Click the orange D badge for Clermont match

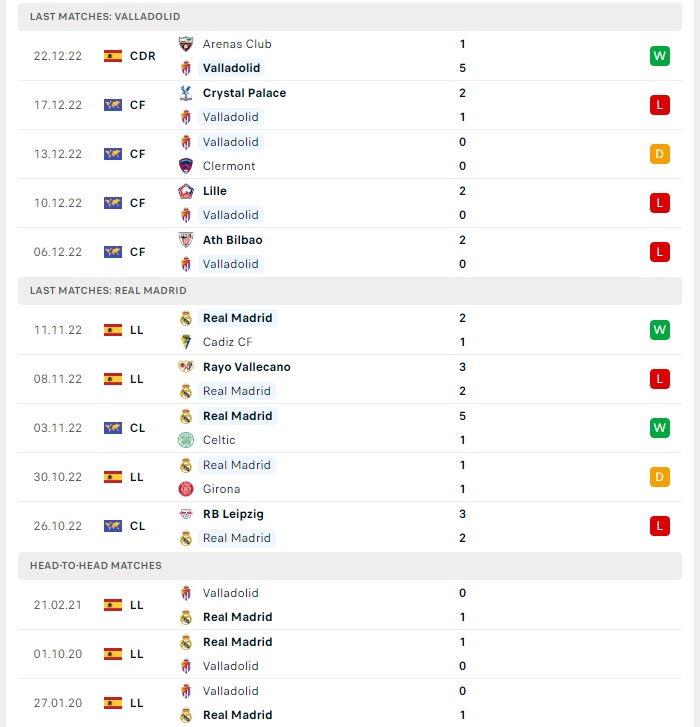[x=660, y=154]
